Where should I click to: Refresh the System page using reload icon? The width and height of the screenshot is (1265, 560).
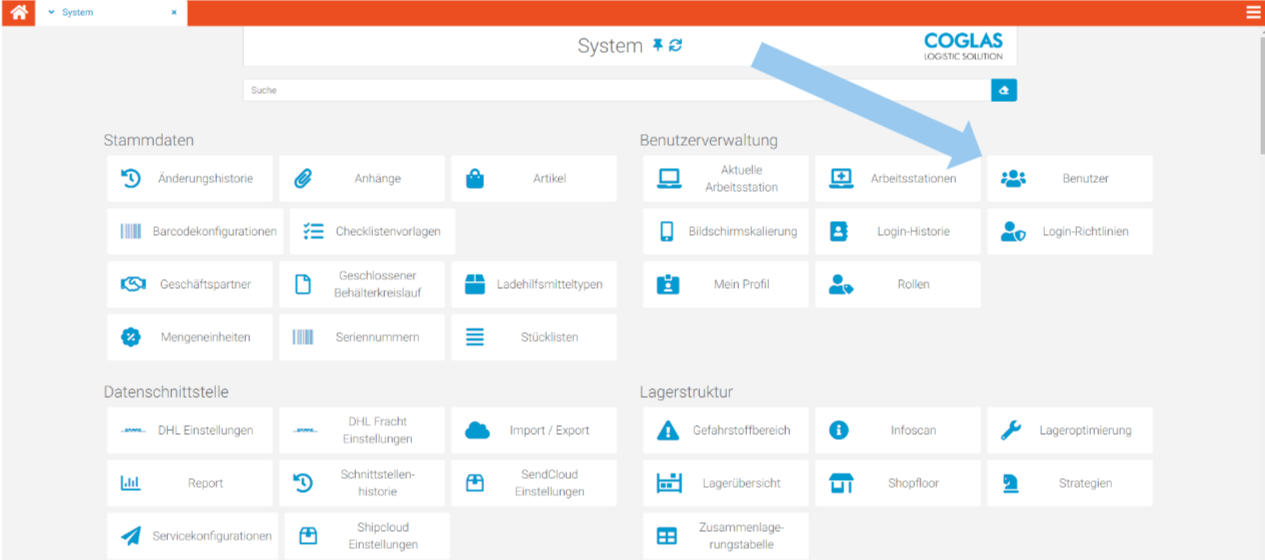(x=676, y=45)
